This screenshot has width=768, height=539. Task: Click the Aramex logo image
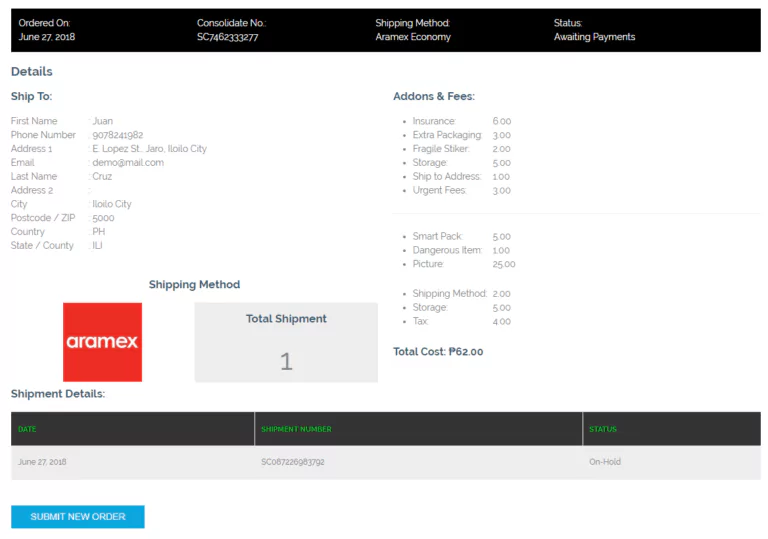coord(102,342)
